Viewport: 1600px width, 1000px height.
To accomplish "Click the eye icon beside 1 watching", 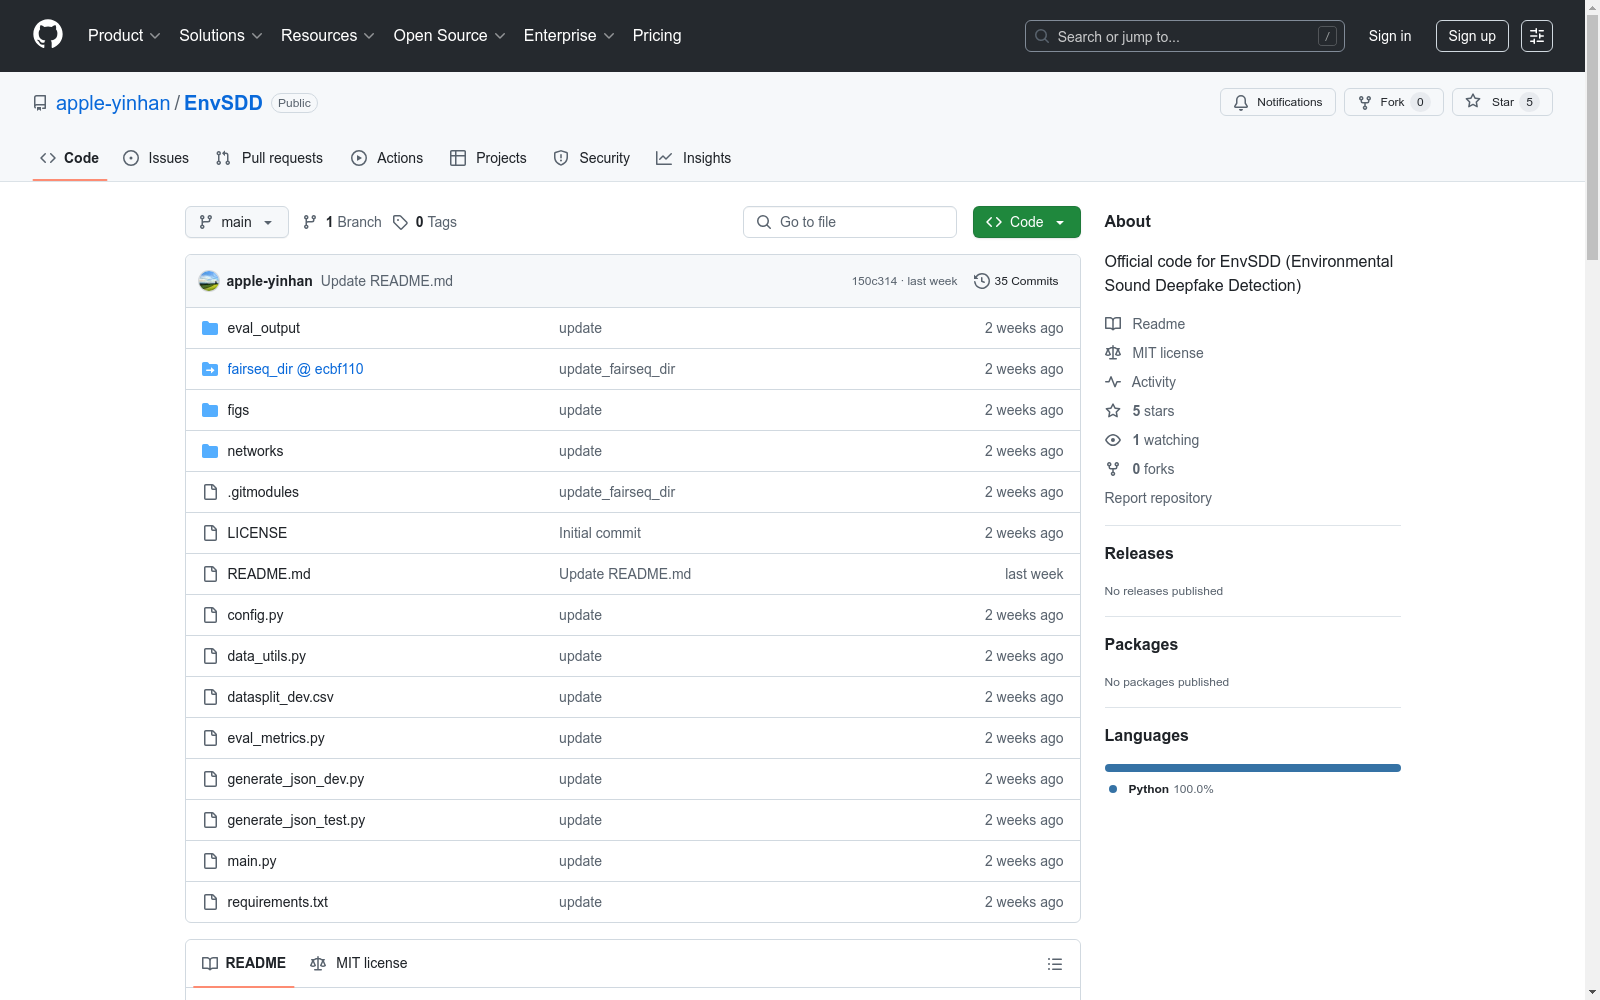I will 1113,440.
